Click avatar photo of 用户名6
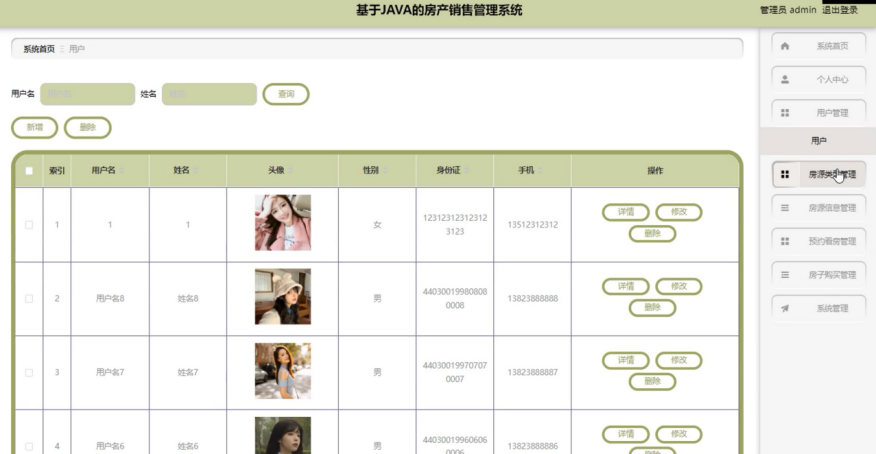This screenshot has height=454, width=876. 283,436
